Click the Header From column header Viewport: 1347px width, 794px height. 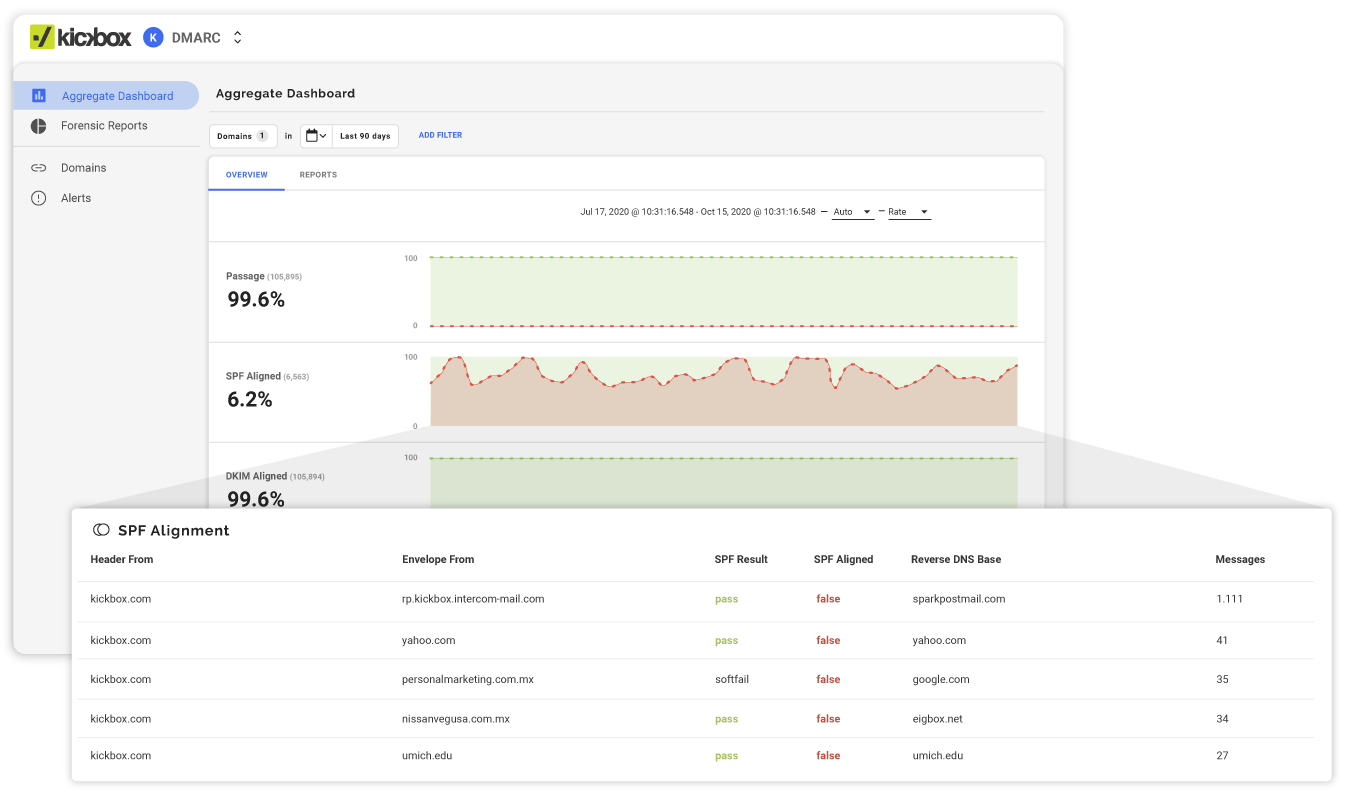coord(122,559)
